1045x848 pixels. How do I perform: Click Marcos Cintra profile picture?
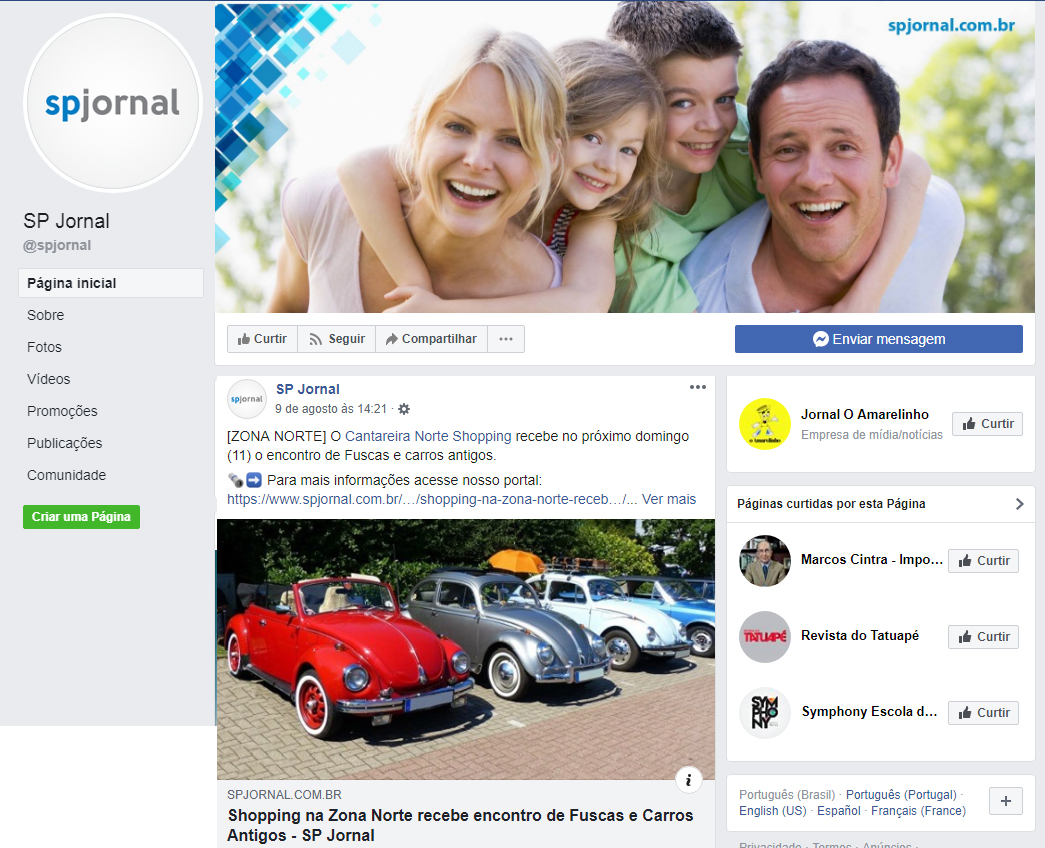(764, 561)
